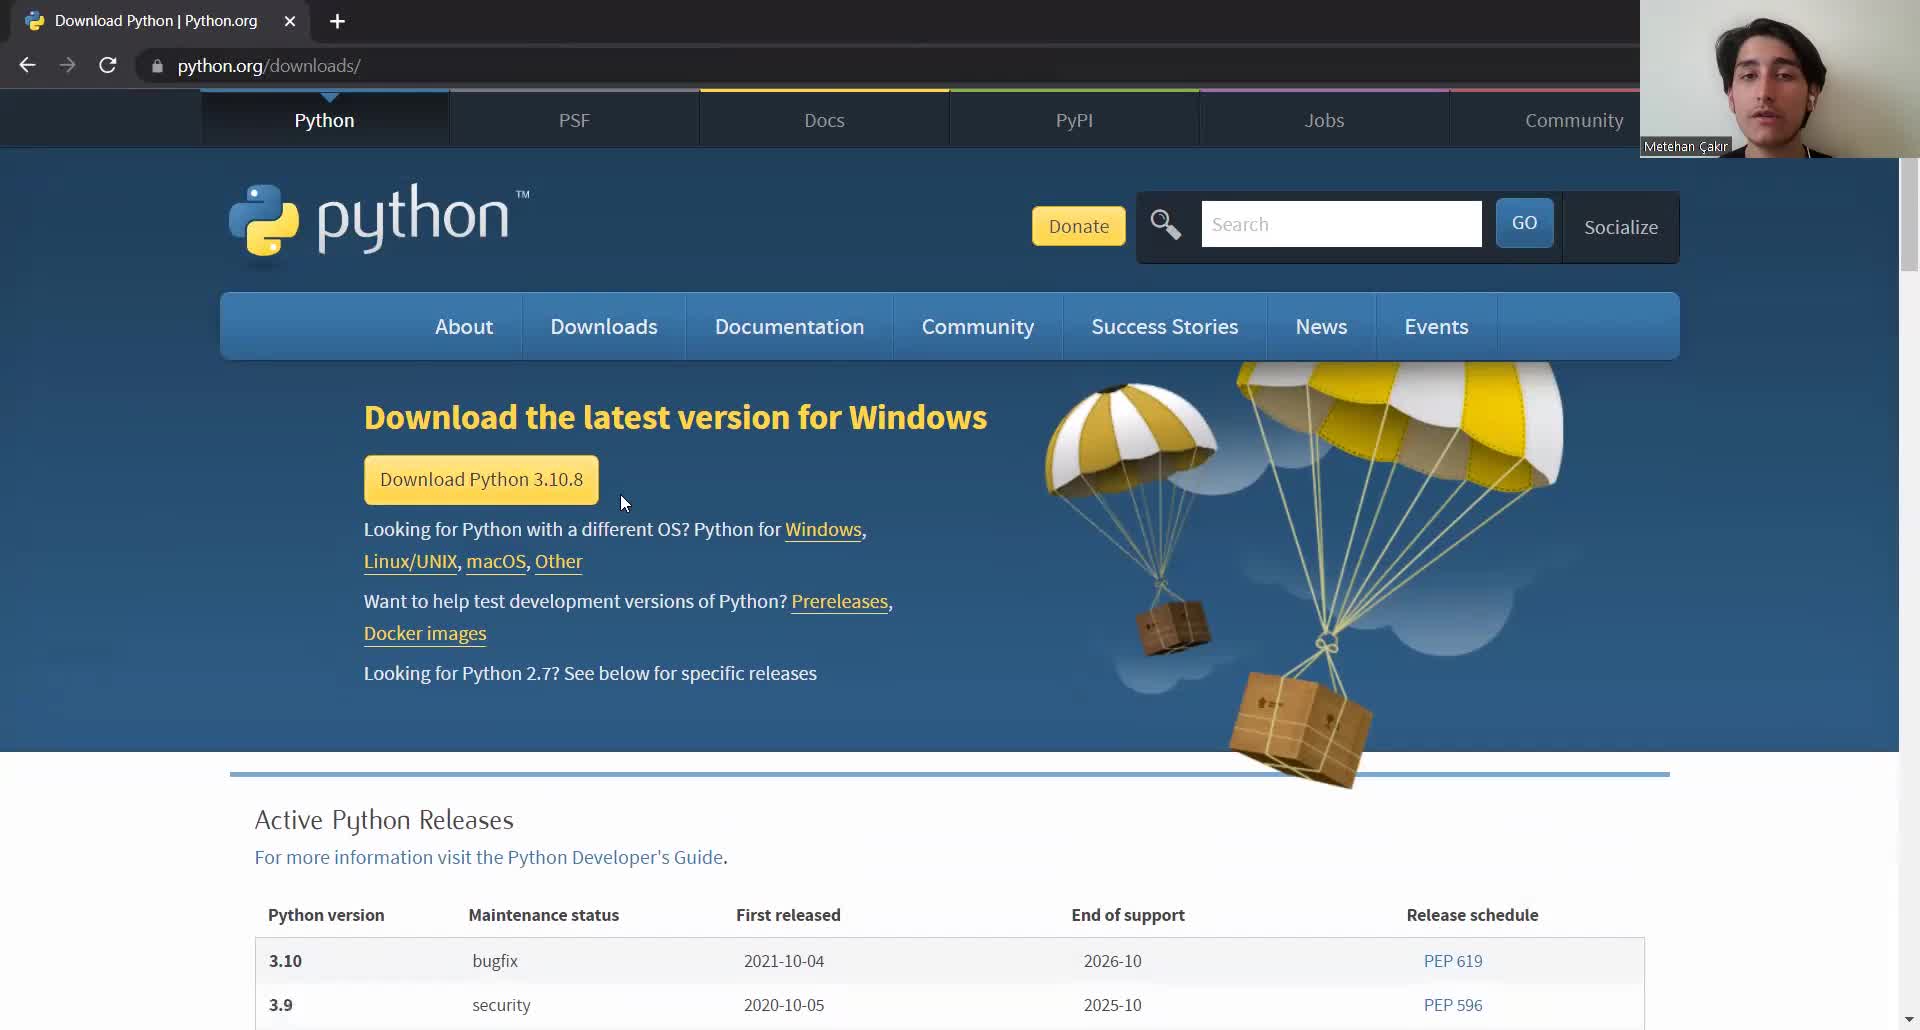Select the Docs top-level tab
Viewport: 1920px width, 1030px height.
[x=824, y=120]
